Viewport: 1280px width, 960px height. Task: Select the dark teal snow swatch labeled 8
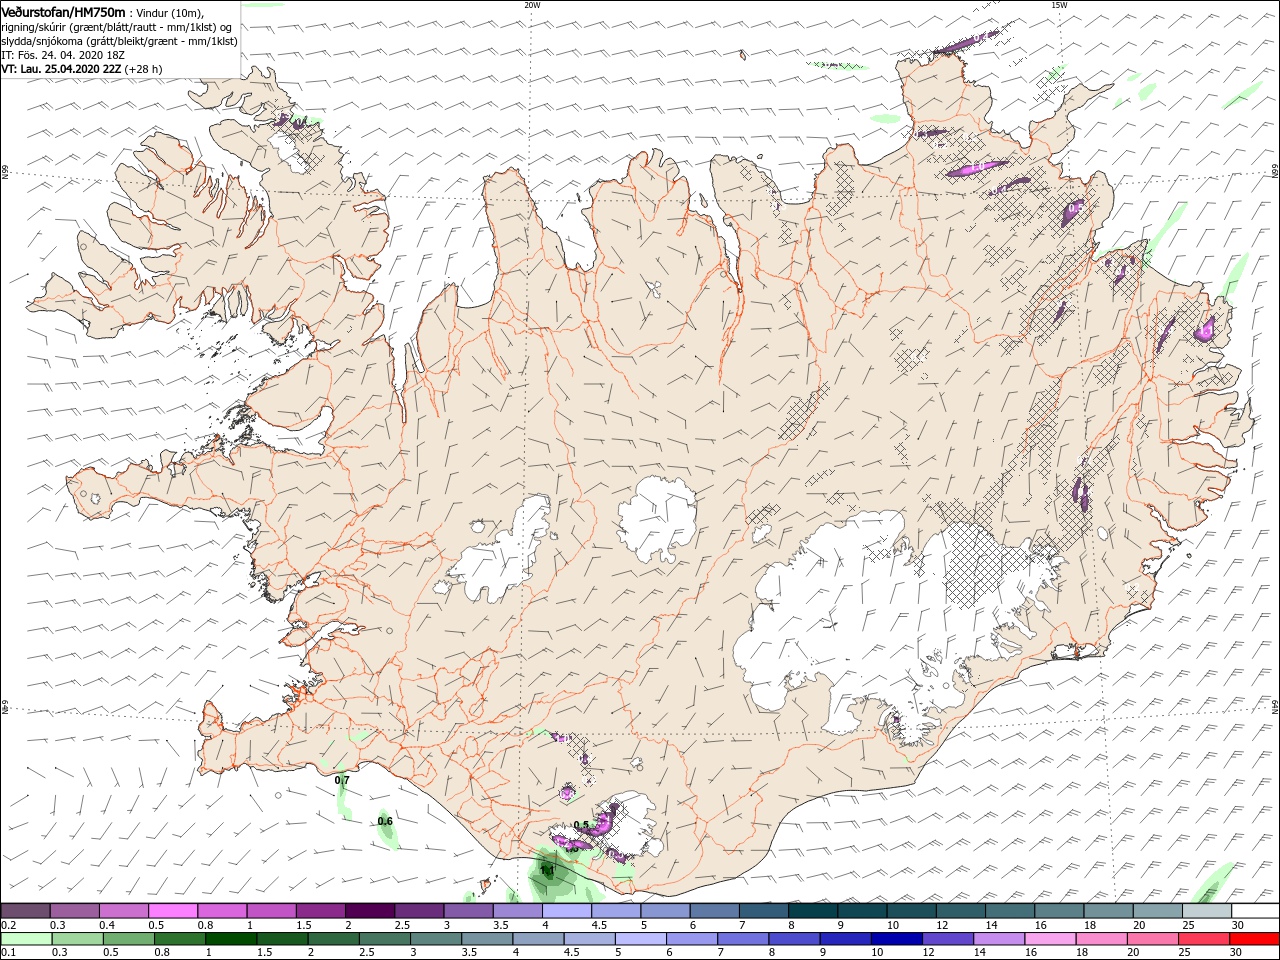[812, 911]
